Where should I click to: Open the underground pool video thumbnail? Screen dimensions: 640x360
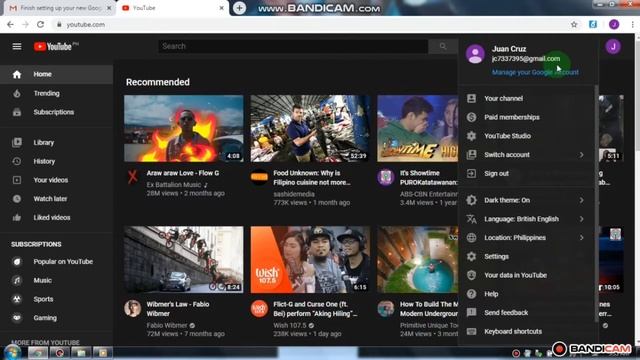[x=418, y=260]
